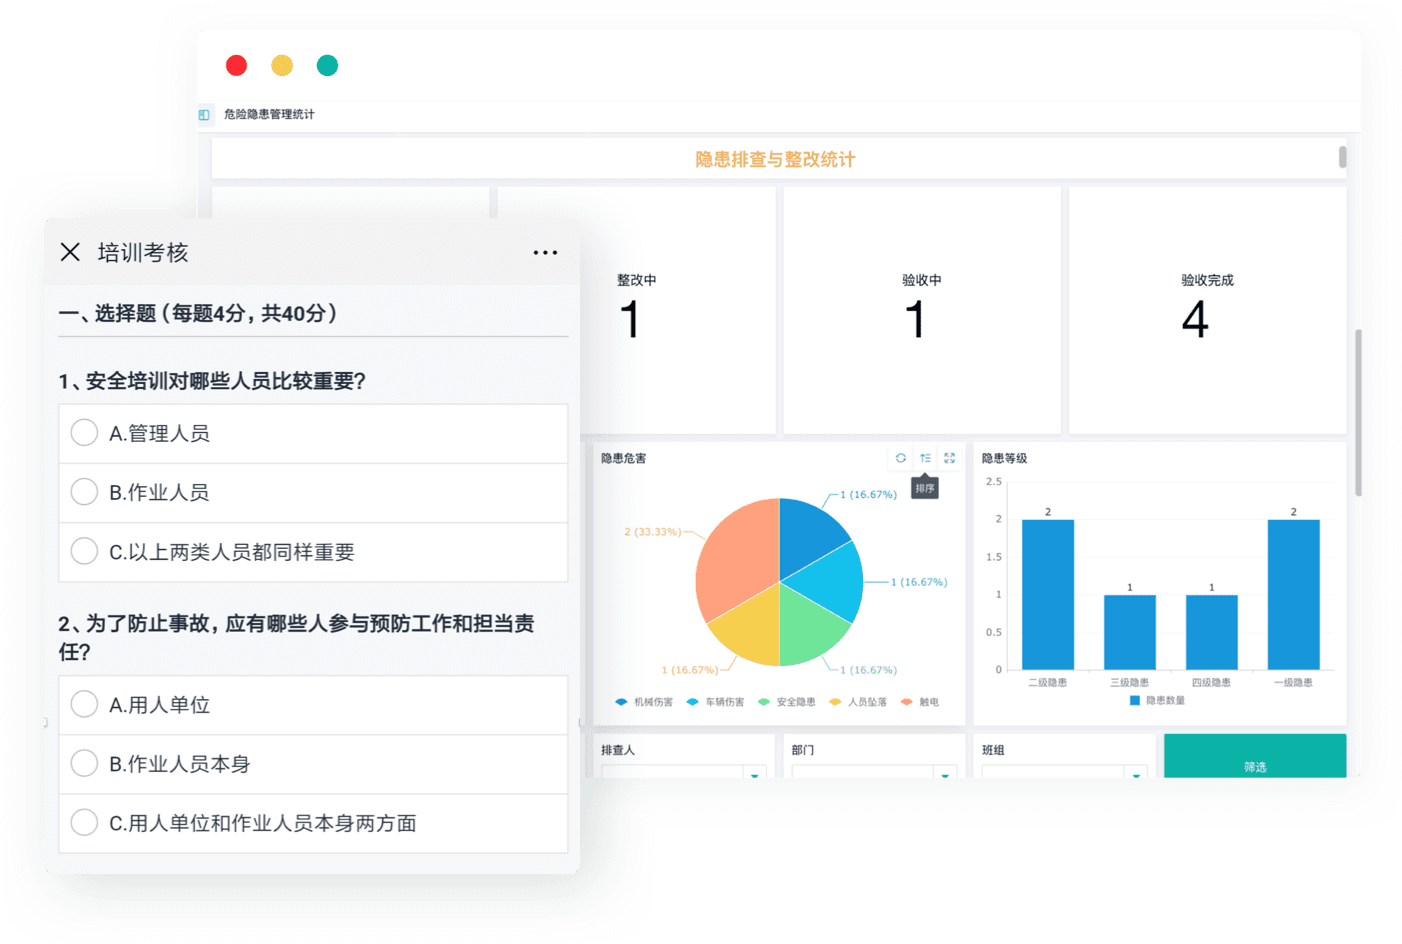Image resolution: width=1402 pixels, height=944 pixels.
Task: Open the 部门 dropdown arrow
Action: coord(945,774)
